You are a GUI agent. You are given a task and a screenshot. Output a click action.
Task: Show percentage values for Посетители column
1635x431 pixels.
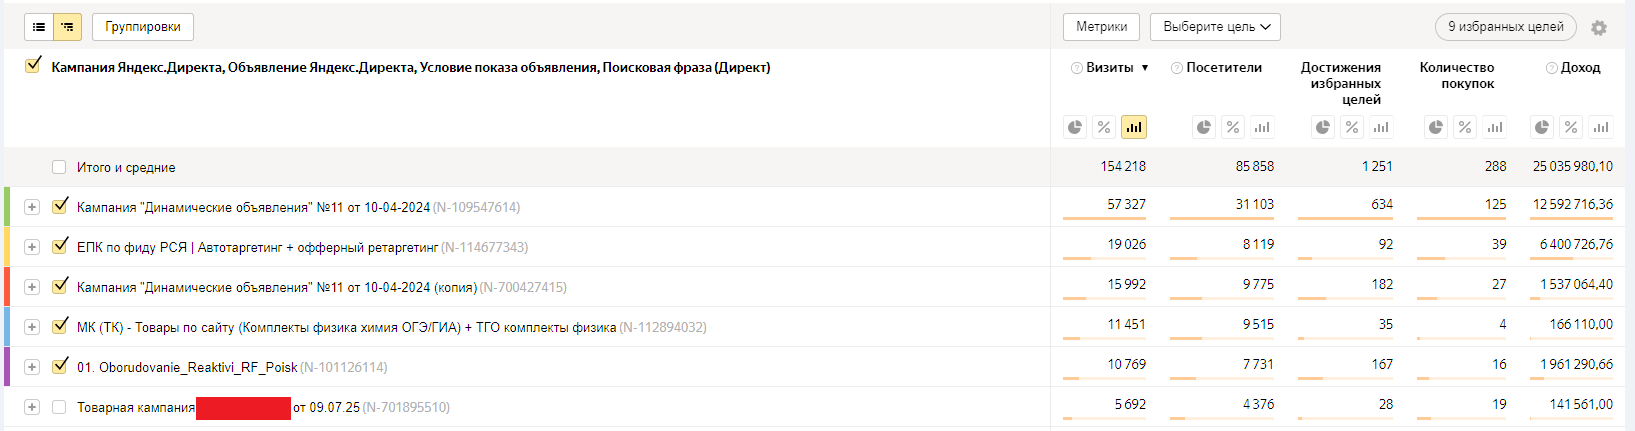pyautogui.click(x=1233, y=127)
